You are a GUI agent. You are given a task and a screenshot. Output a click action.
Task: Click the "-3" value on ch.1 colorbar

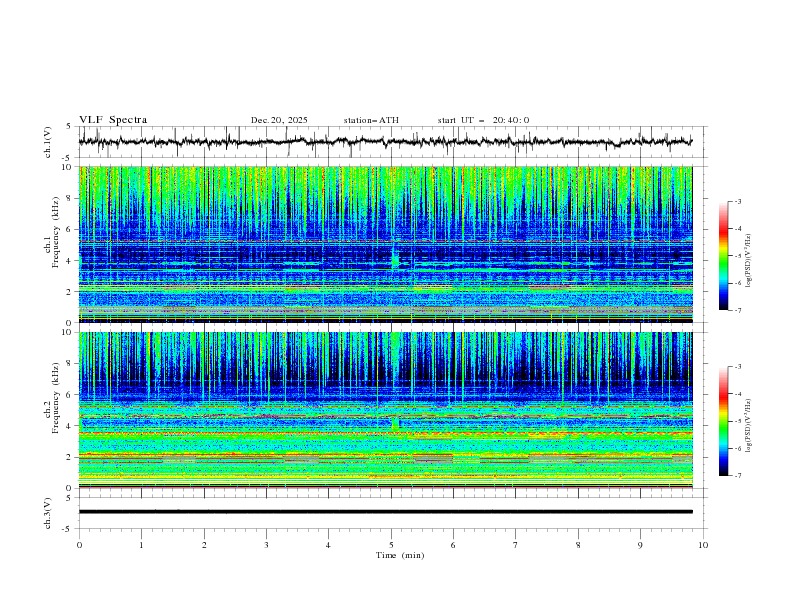[x=737, y=201]
